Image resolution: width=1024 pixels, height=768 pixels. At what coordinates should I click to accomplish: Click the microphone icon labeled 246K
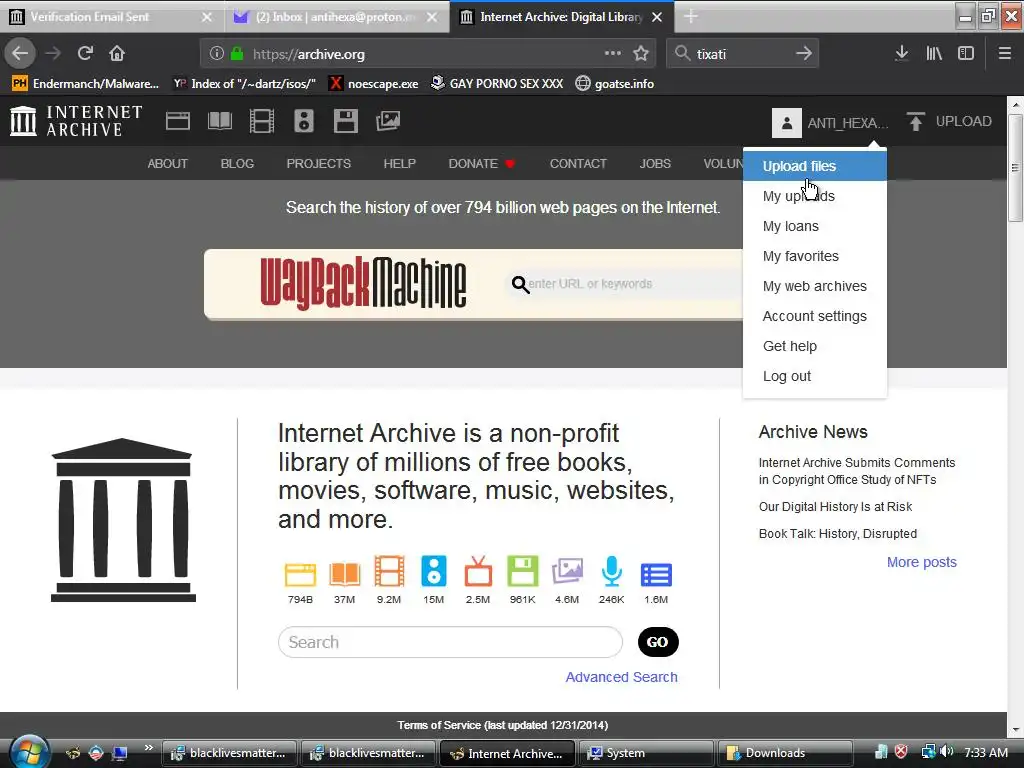click(x=612, y=571)
